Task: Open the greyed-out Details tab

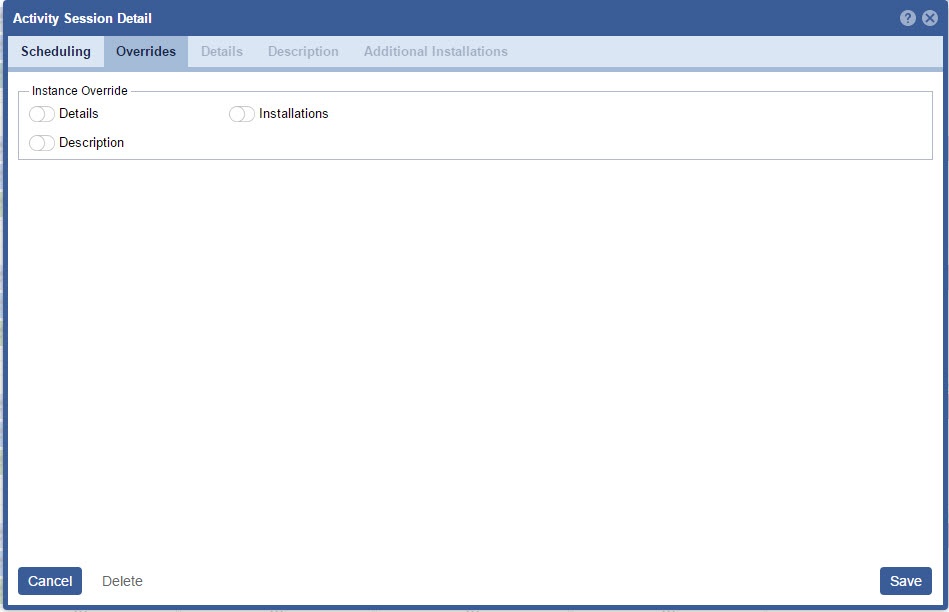Action: pyautogui.click(x=222, y=52)
